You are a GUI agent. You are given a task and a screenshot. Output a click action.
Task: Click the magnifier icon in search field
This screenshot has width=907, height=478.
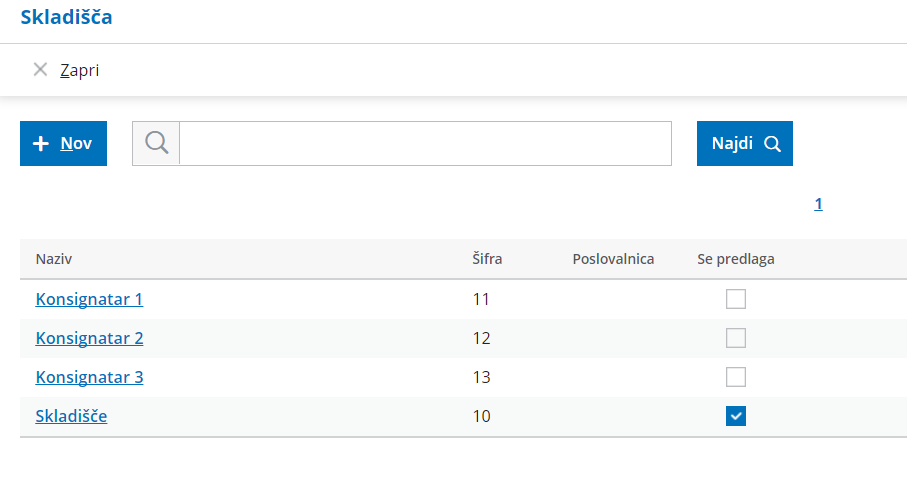156,143
